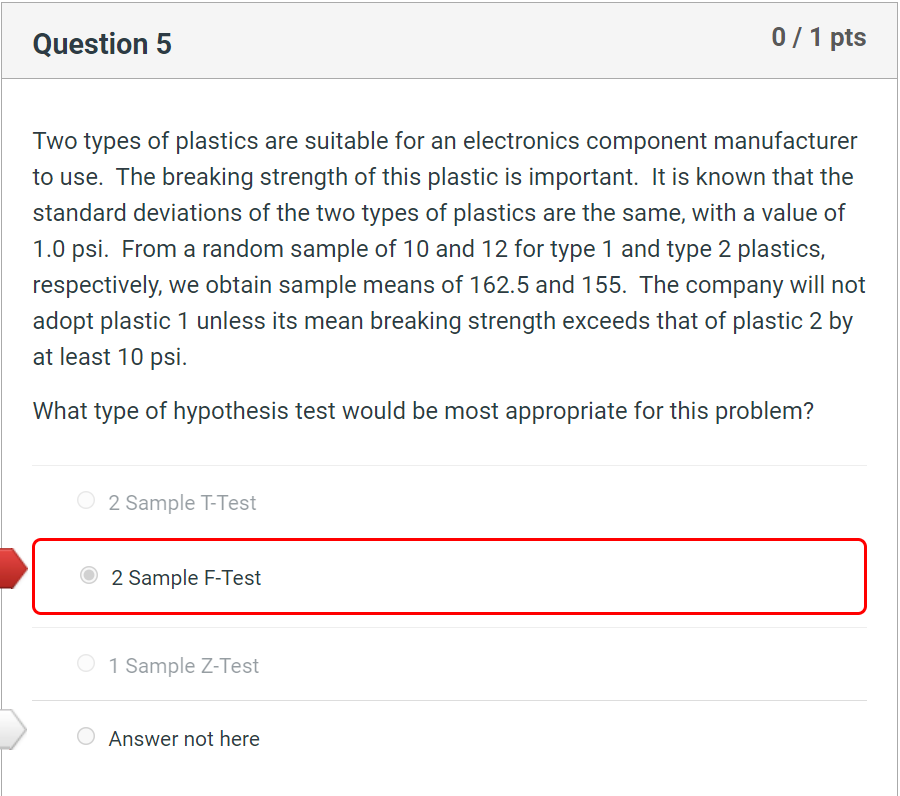Pick the Answer not here radio button
Image resolution: width=900 pixels, height=796 pixels.
pyautogui.click(x=86, y=736)
